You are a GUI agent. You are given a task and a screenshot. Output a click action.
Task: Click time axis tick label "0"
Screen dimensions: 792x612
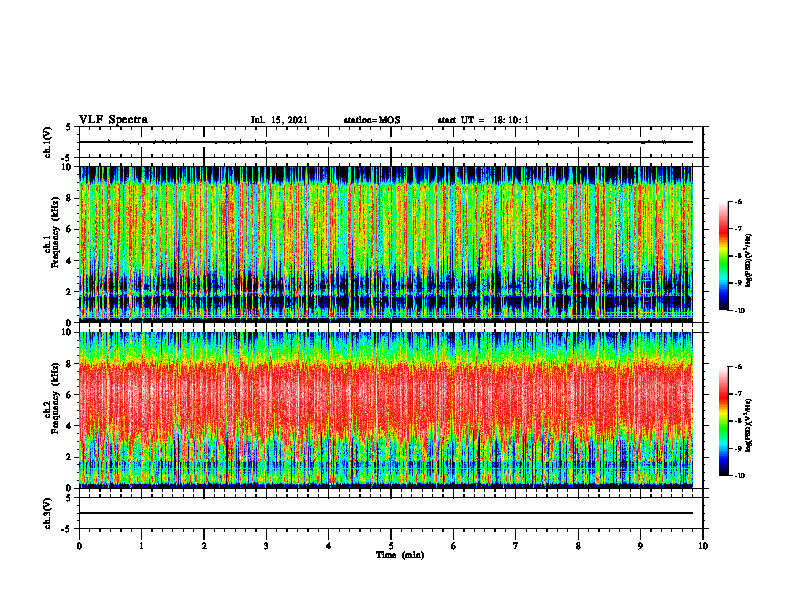79,546
